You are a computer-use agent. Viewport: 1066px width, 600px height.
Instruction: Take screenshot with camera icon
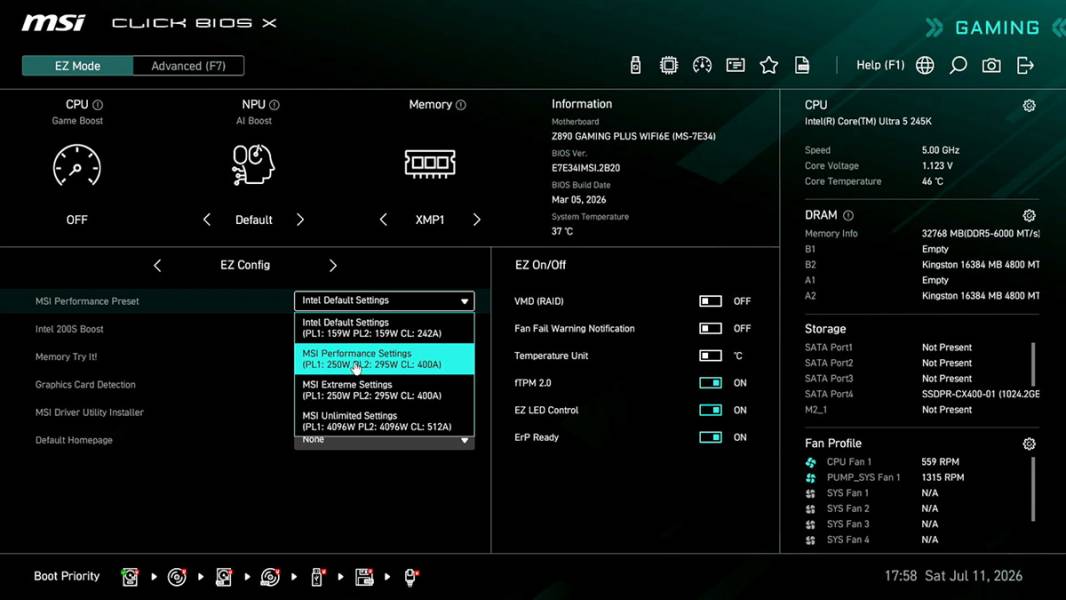click(x=991, y=65)
